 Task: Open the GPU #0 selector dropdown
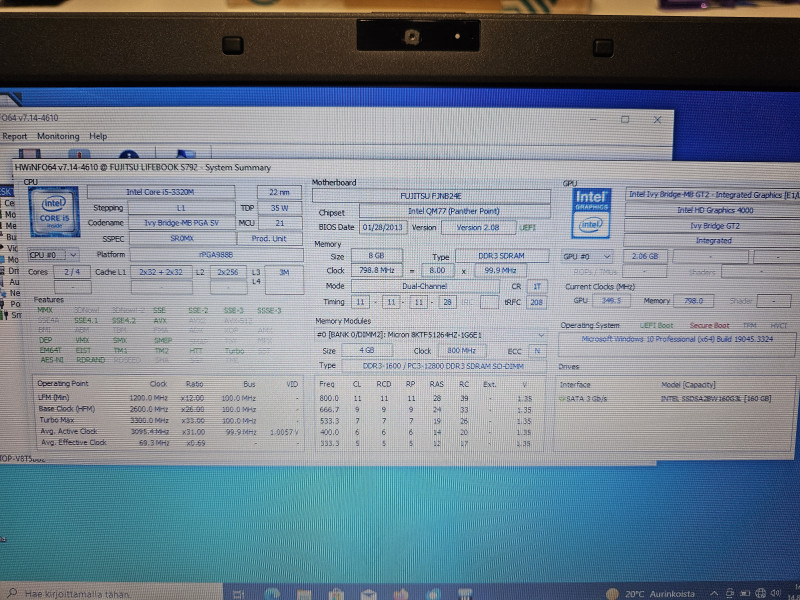click(x=587, y=256)
